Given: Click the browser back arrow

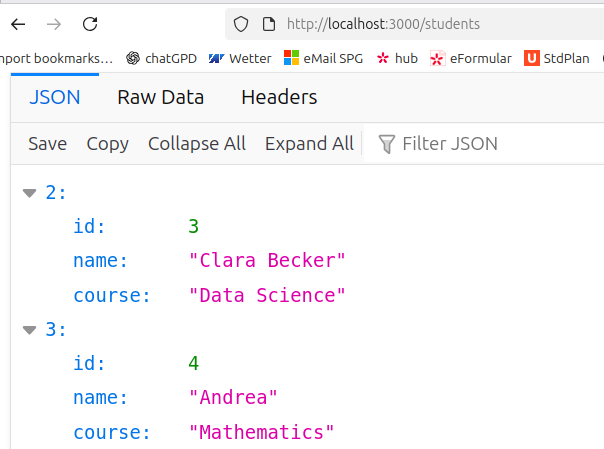Looking at the screenshot, I should tap(19, 23).
